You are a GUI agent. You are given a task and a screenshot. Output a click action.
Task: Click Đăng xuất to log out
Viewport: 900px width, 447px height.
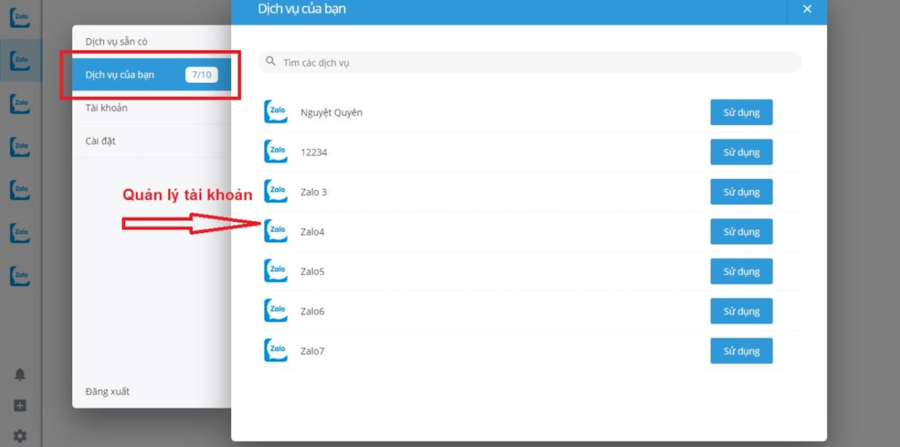pyautogui.click(x=107, y=391)
